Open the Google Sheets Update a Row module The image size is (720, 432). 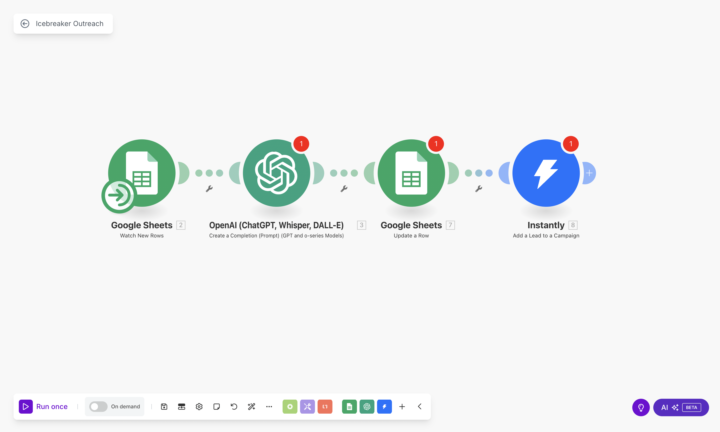tap(411, 173)
